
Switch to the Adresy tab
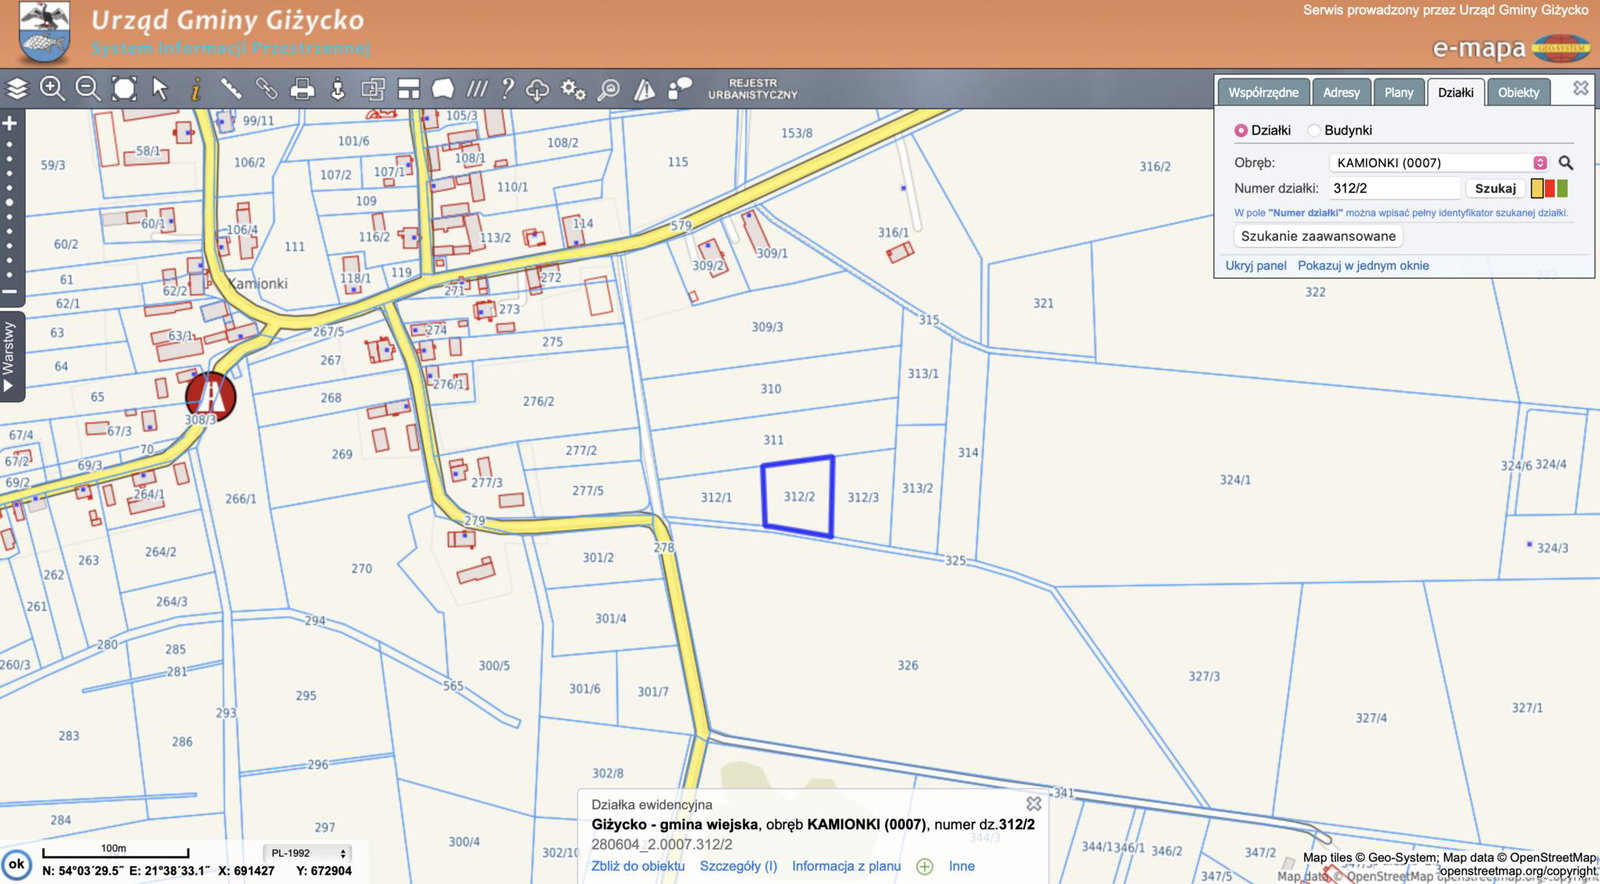1341,93
